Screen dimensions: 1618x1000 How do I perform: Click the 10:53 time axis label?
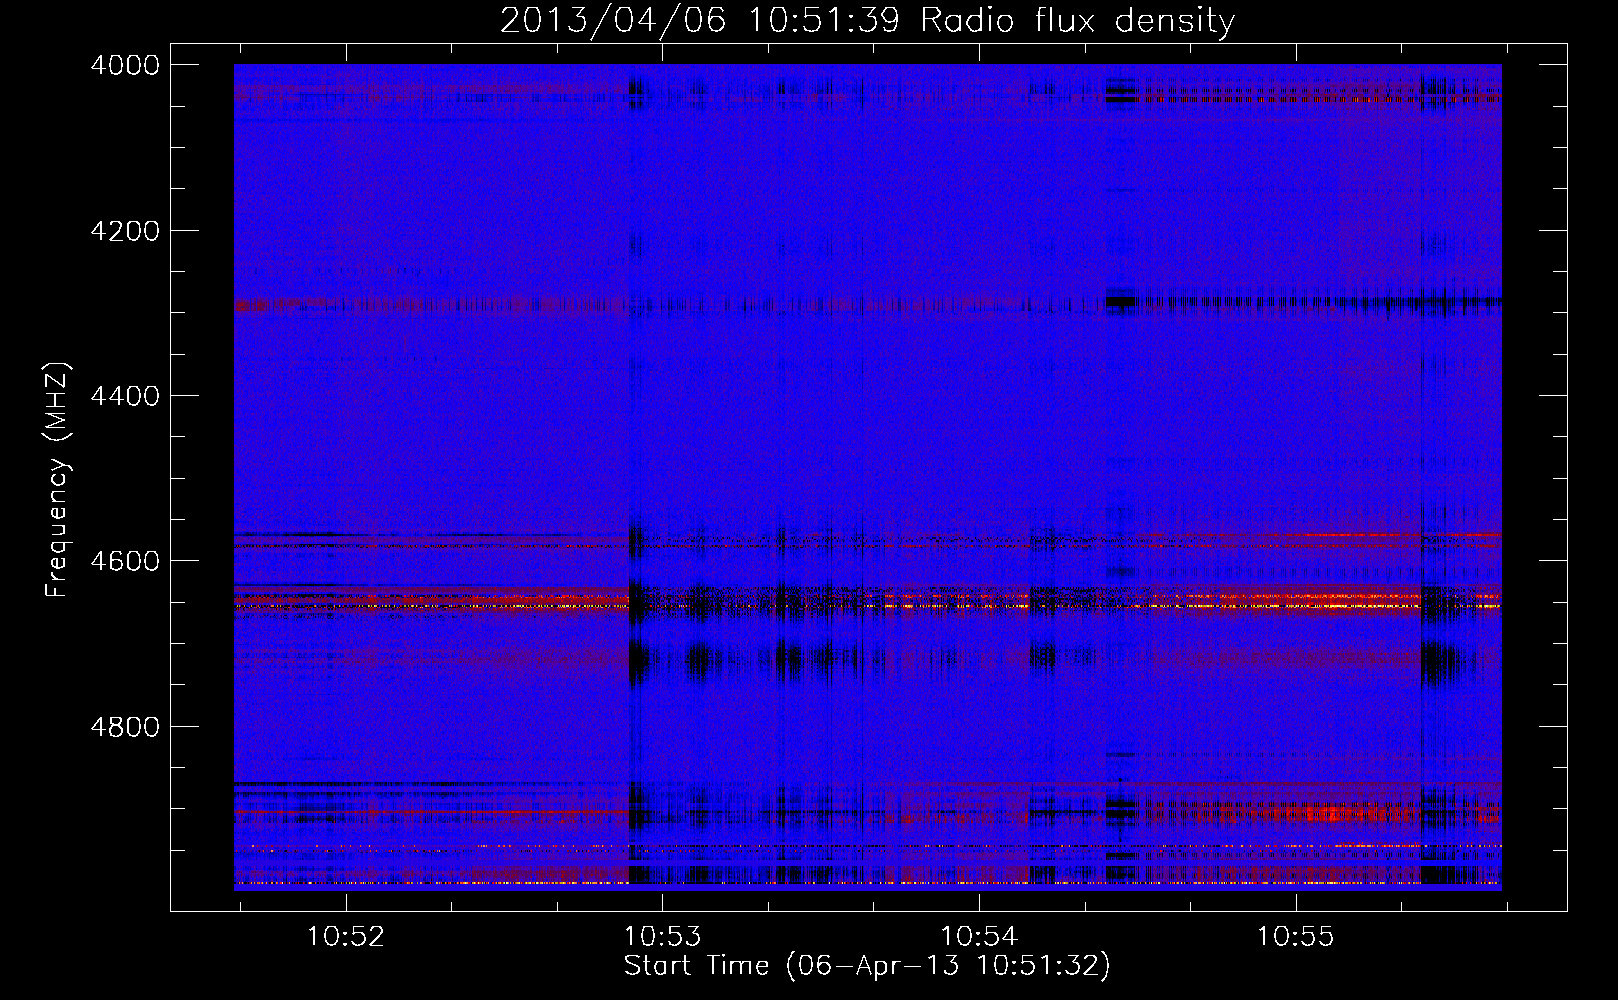[662, 937]
